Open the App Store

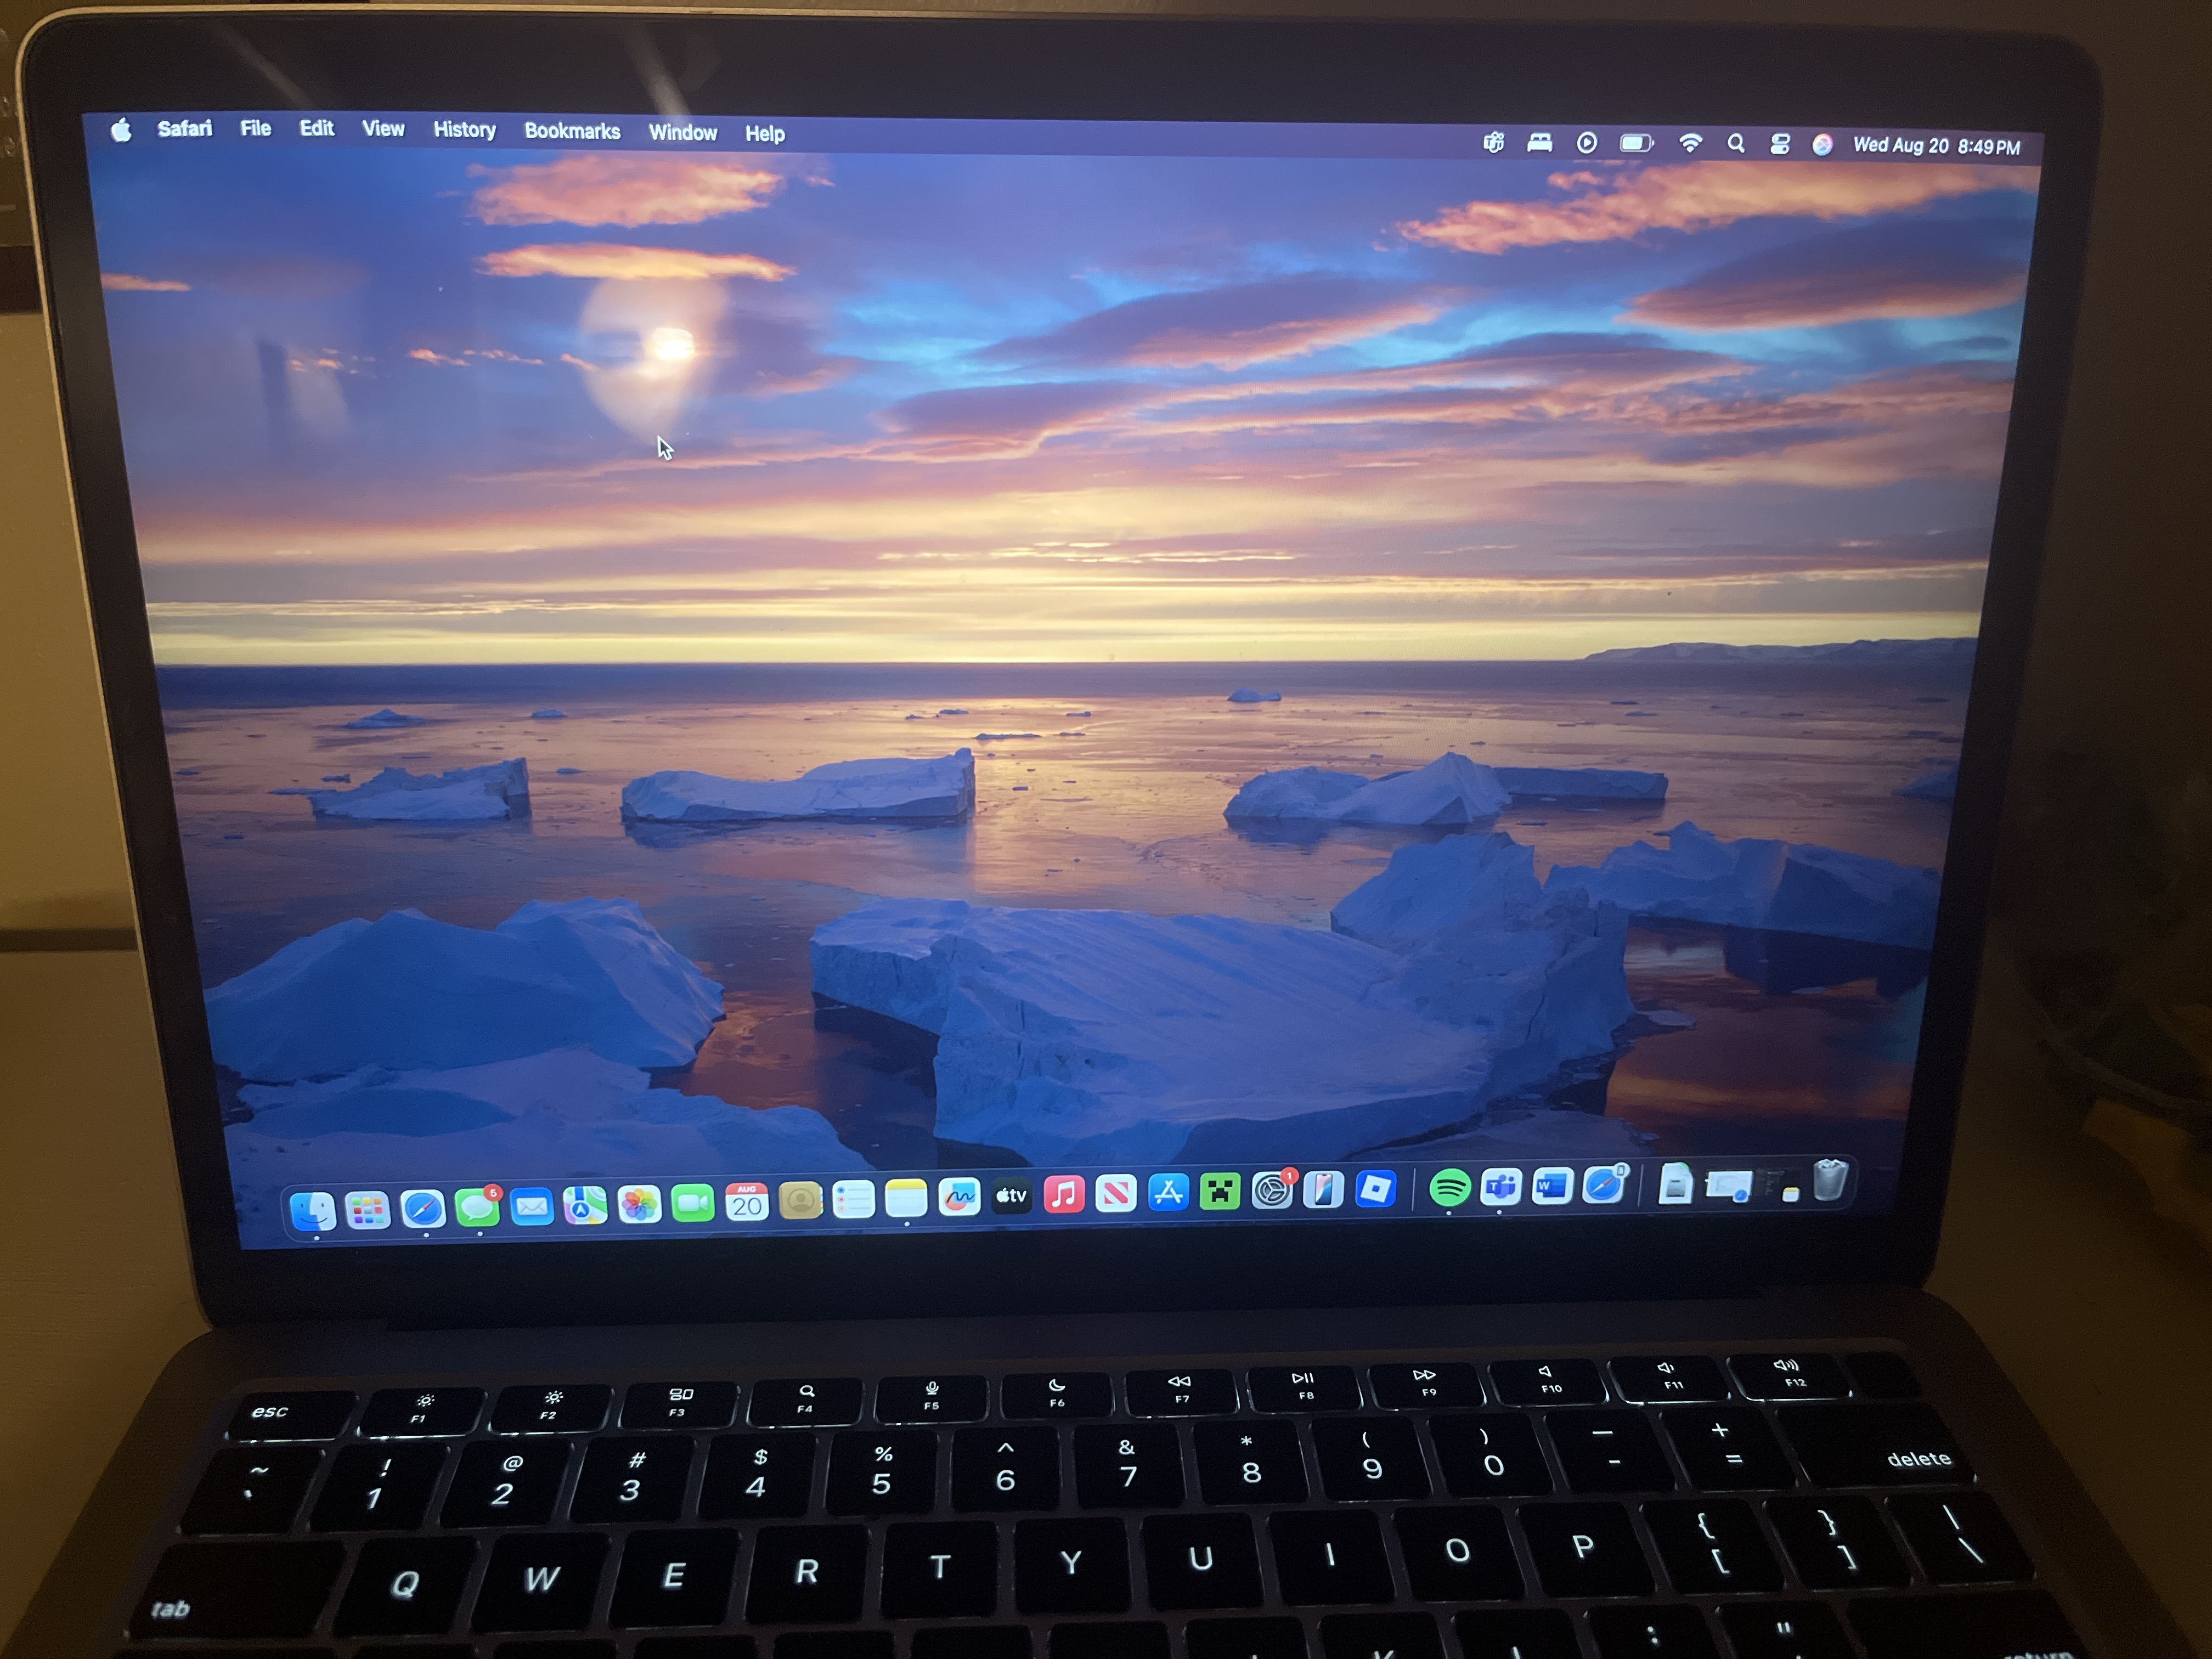[x=1169, y=1192]
